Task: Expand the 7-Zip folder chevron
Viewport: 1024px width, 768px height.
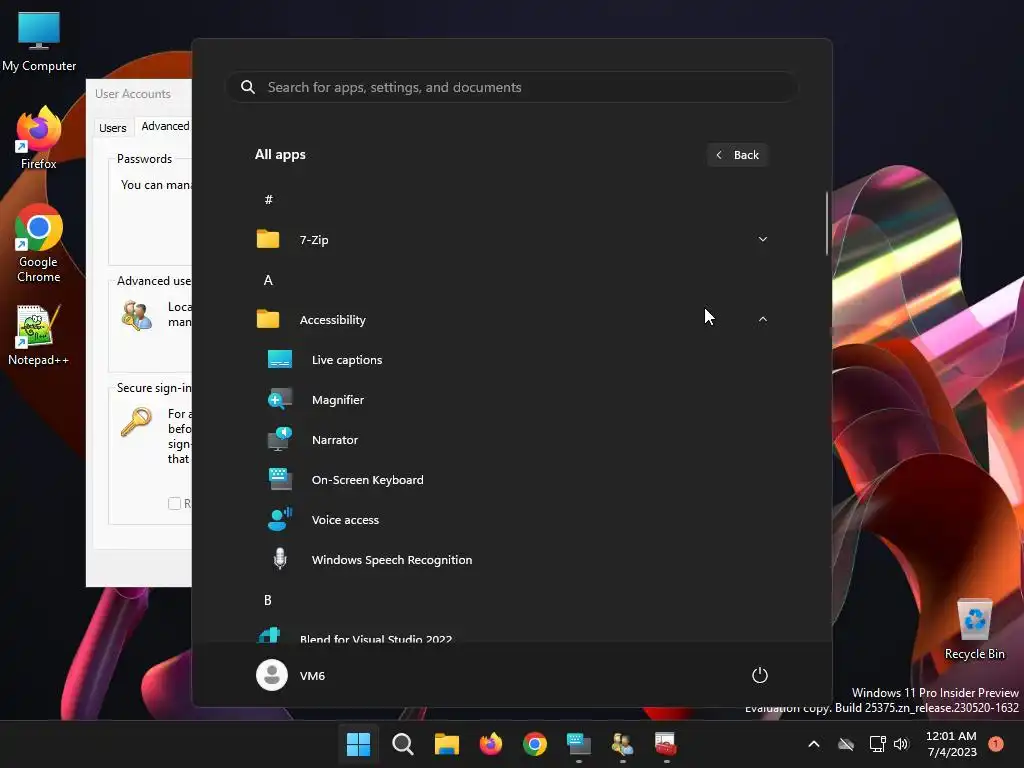Action: (x=762, y=240)
